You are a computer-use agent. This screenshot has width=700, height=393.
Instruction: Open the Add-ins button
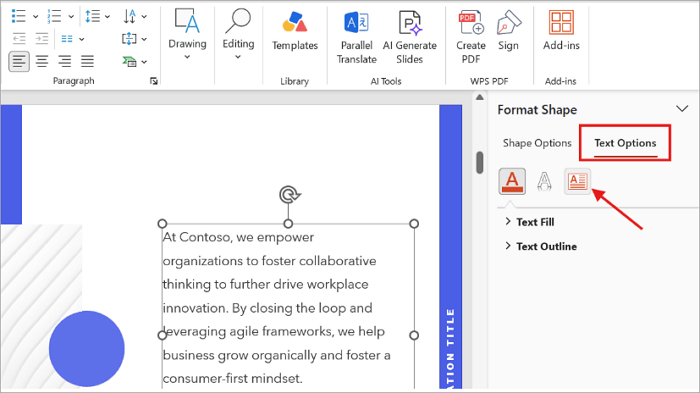[561, 30]
